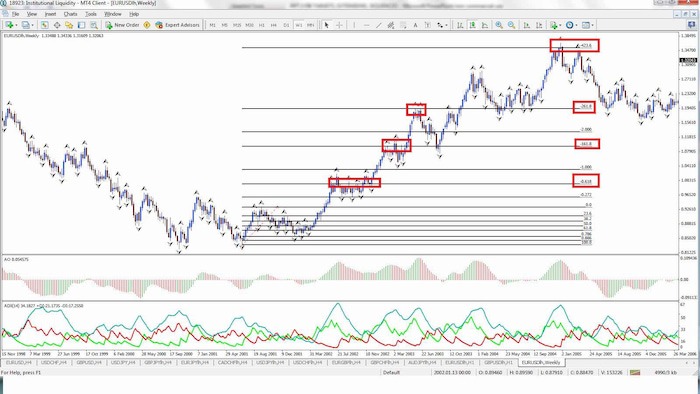Image resolution: width=700 pixels, height=394 pixels.
Task: Toggle the Terminal window icon
Action: click(81, 25)
